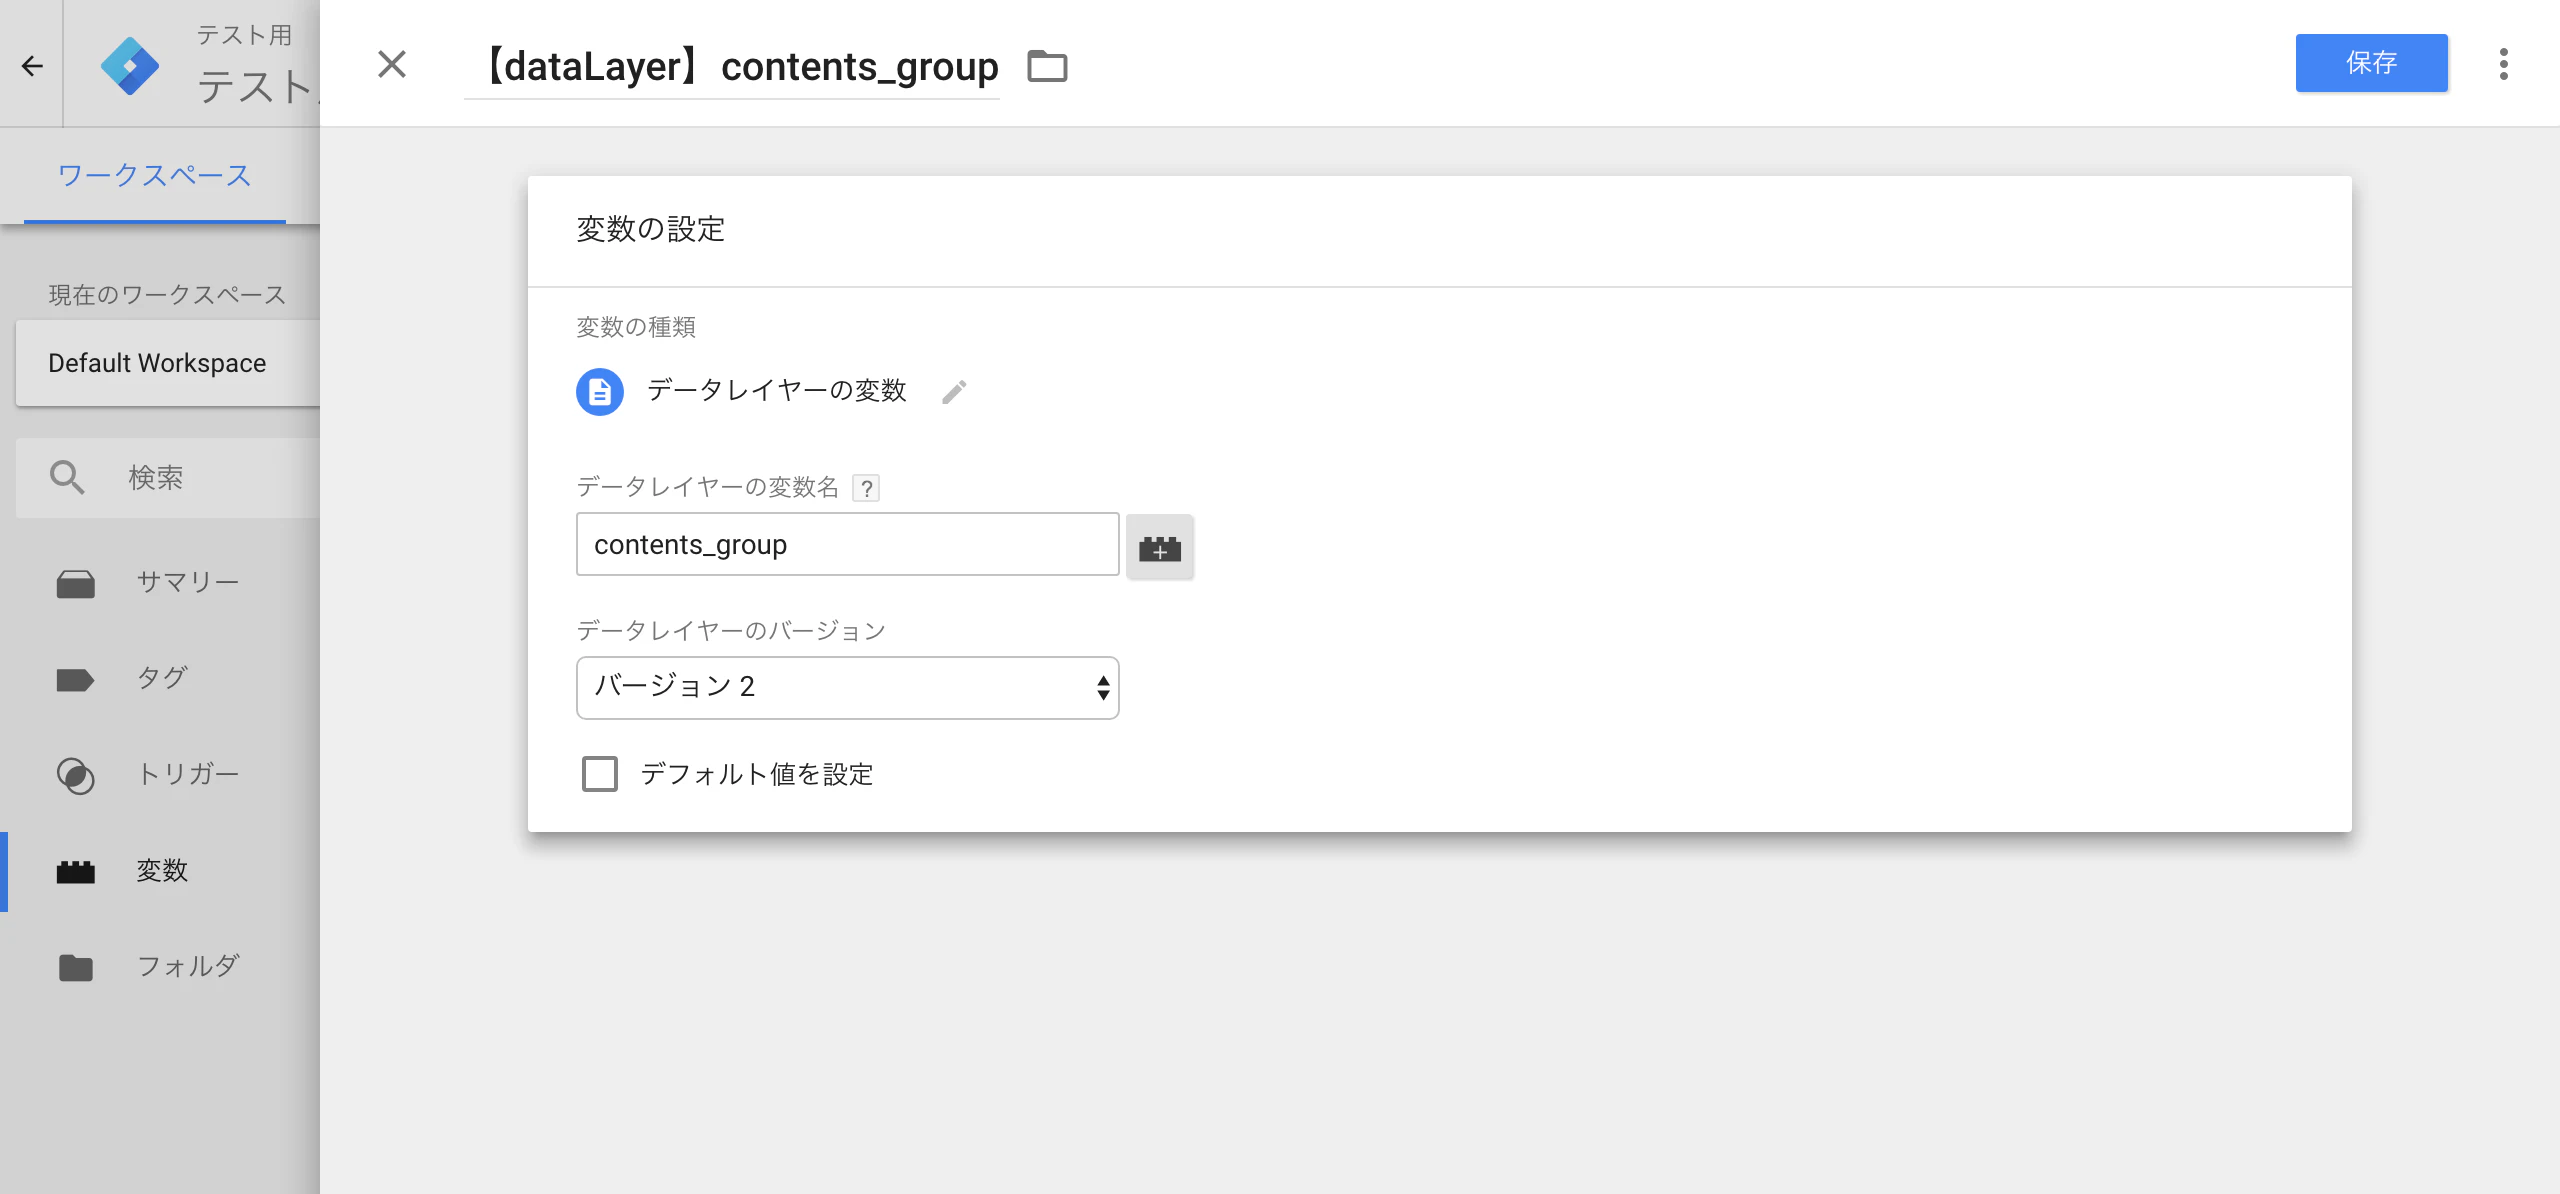Switch to the ワークスペース tab
The image size is (2560, 1194).
[x=154, y=175]
